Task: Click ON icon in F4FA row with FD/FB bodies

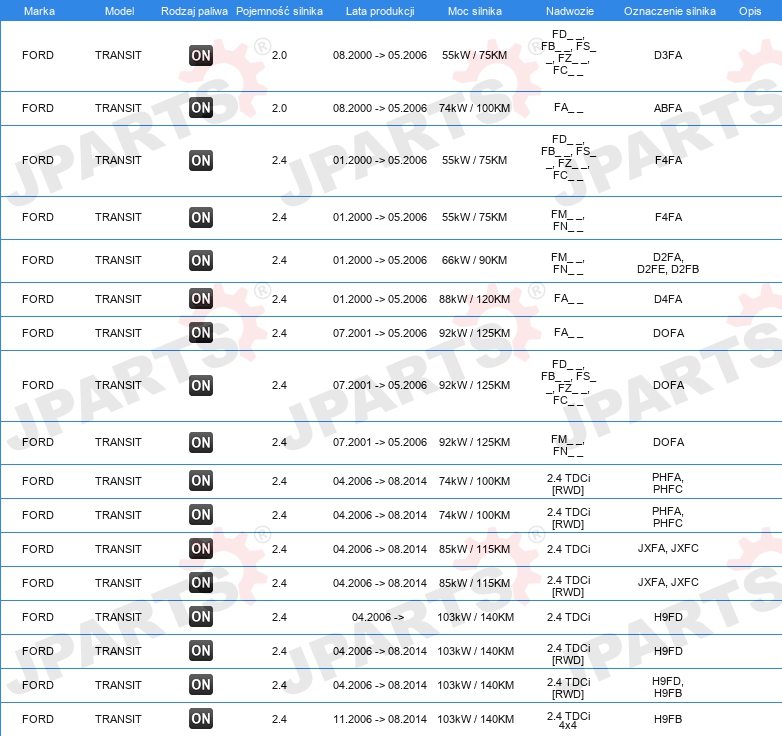Action: 201,161
